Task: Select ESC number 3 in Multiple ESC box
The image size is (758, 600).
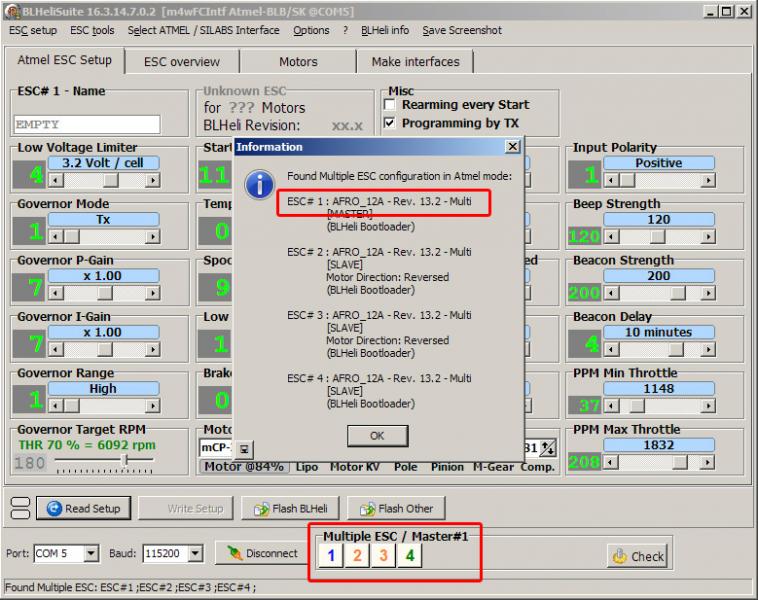Action: click(383, 556)
